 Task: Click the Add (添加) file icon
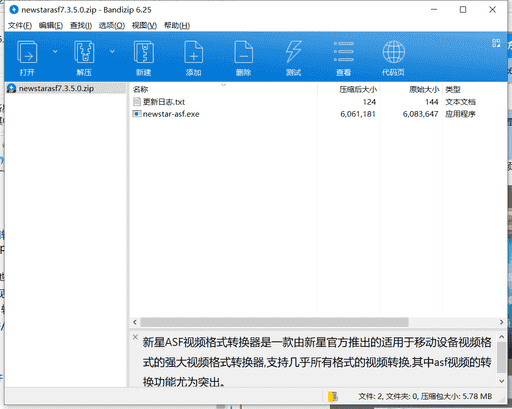194,52
